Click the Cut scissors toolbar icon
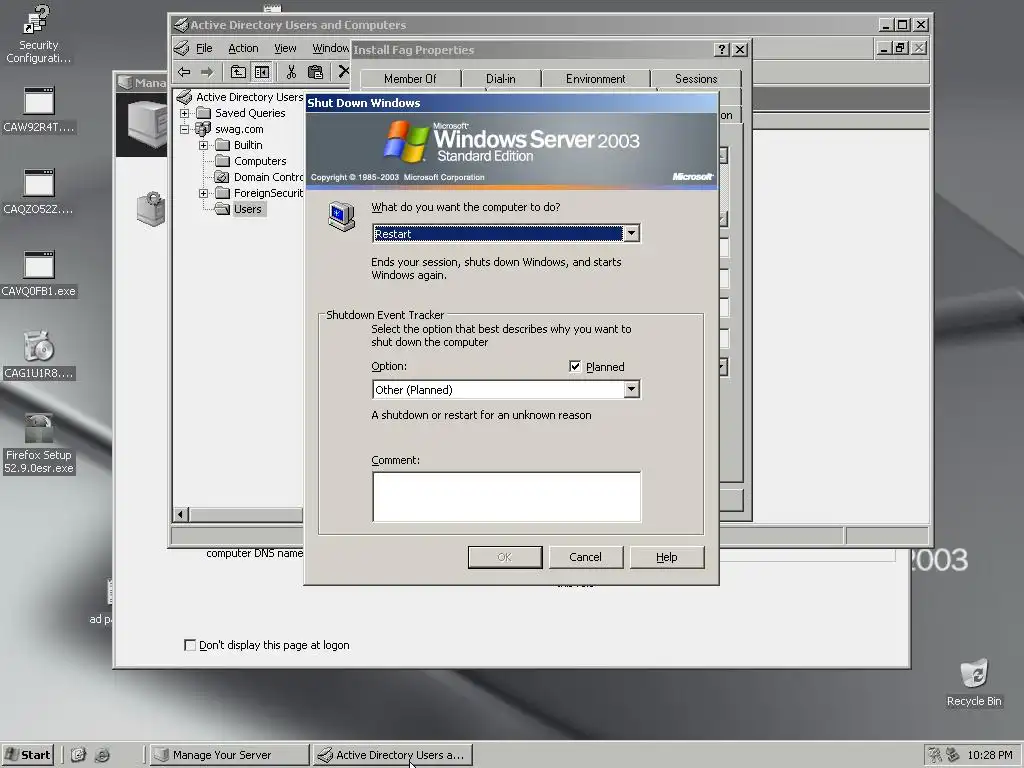 pyautogui.click(x=291, y=72)
